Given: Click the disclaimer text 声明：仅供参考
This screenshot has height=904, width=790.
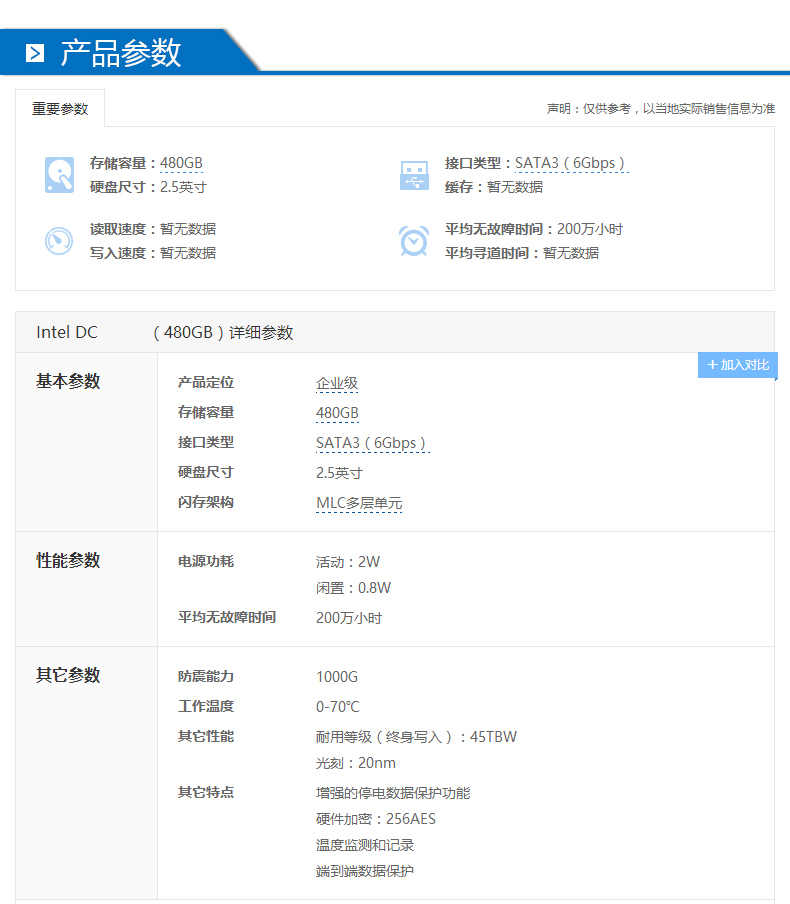Looking at the screenshot, I should coord(661,109).
